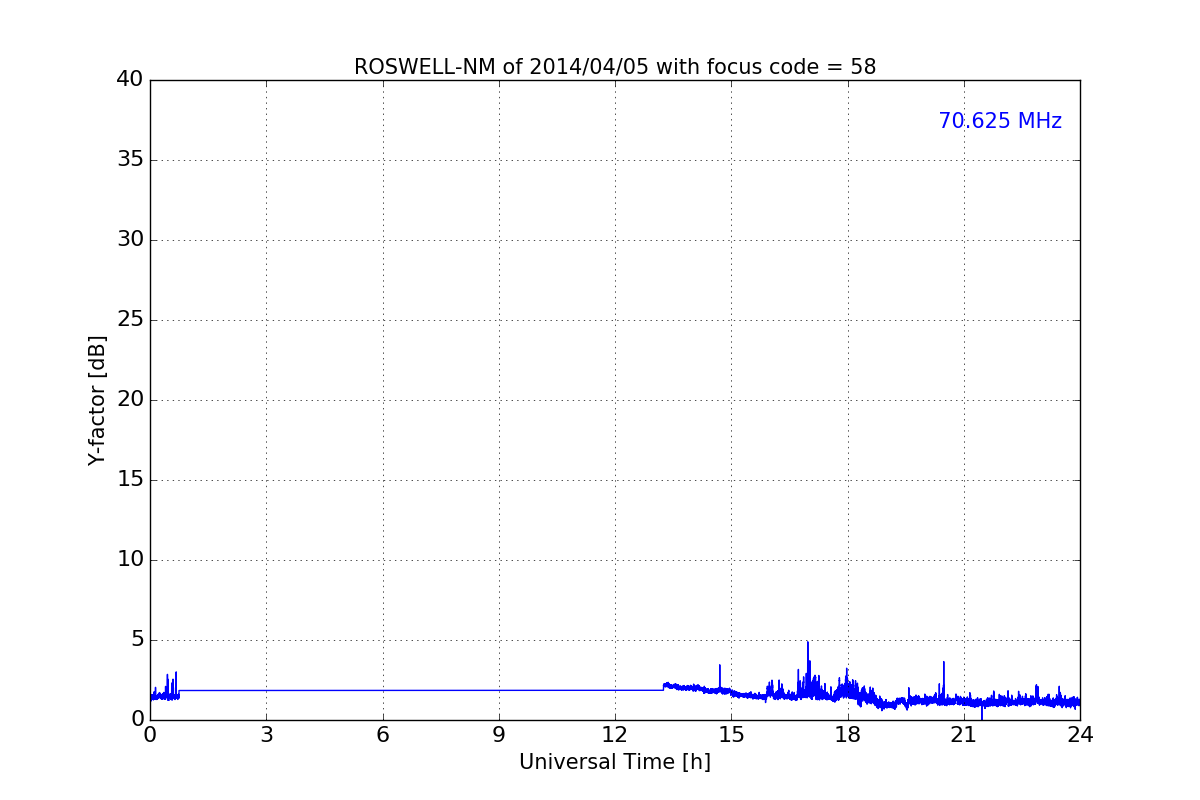Click the y-axis tick label 30
This screenshot has height=800, width=1200.
(130, 240)
